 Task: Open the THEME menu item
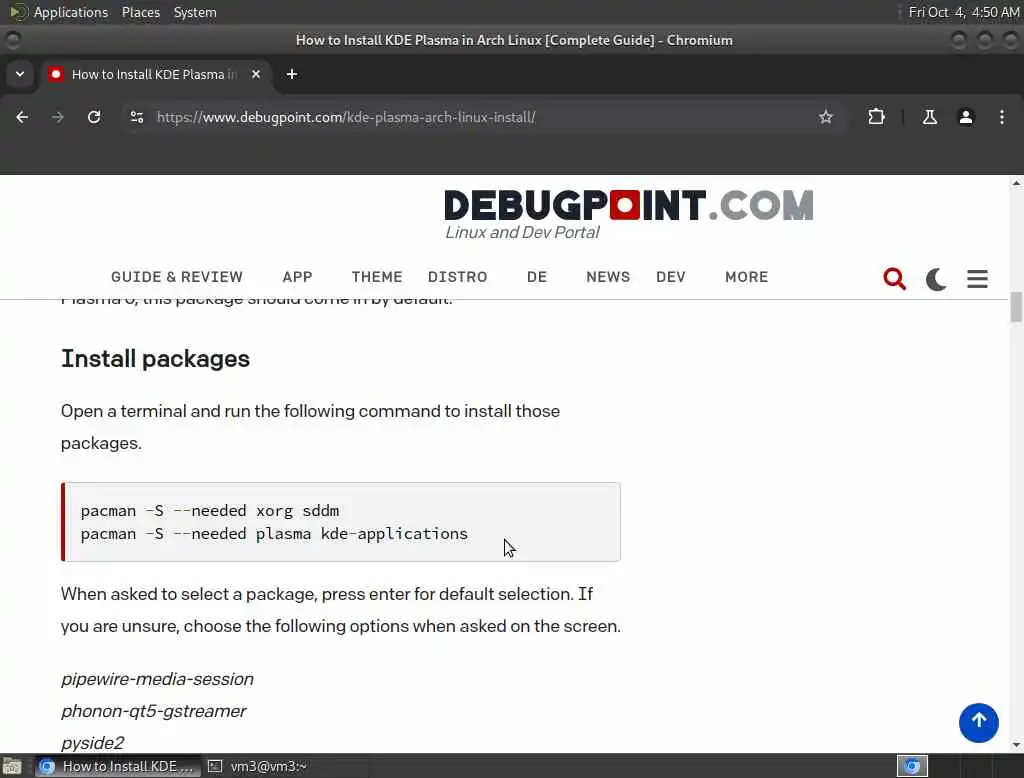[x=377, y=277]
